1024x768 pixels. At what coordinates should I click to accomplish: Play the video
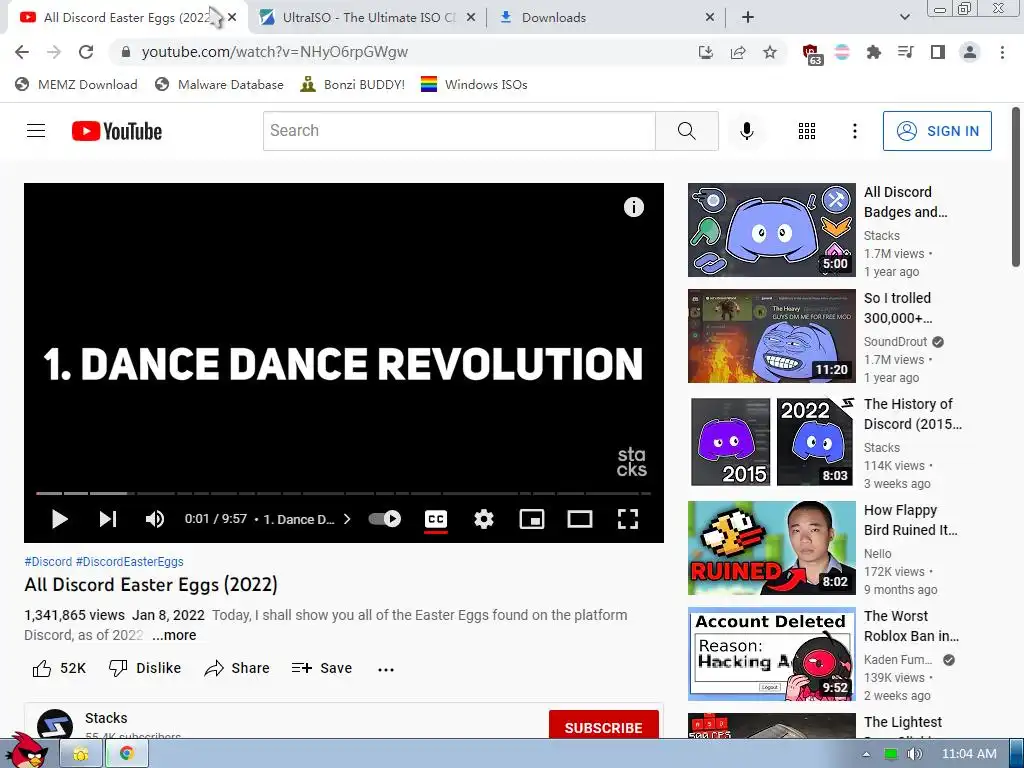coord(59,519)
